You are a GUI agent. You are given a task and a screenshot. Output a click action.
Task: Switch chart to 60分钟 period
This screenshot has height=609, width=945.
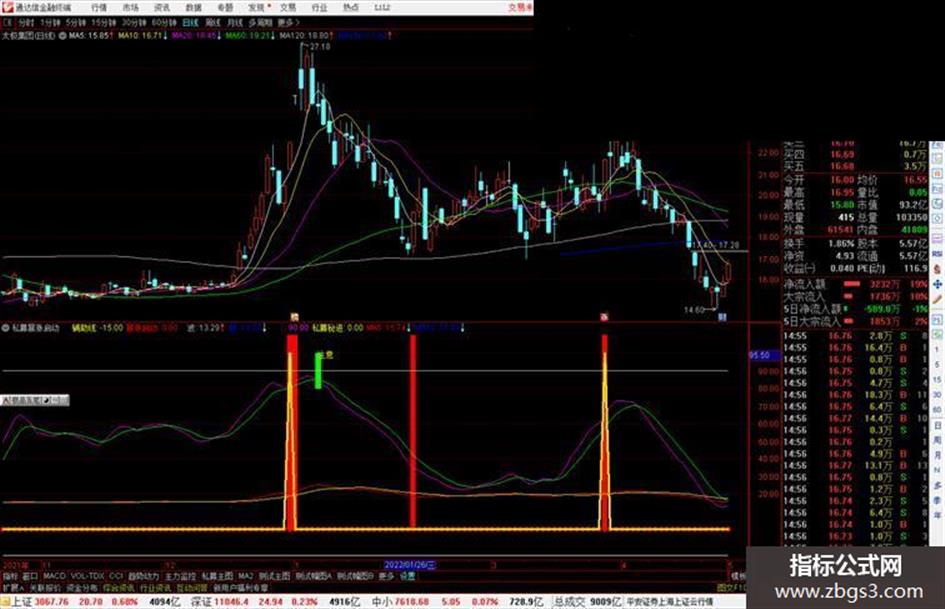164,22
